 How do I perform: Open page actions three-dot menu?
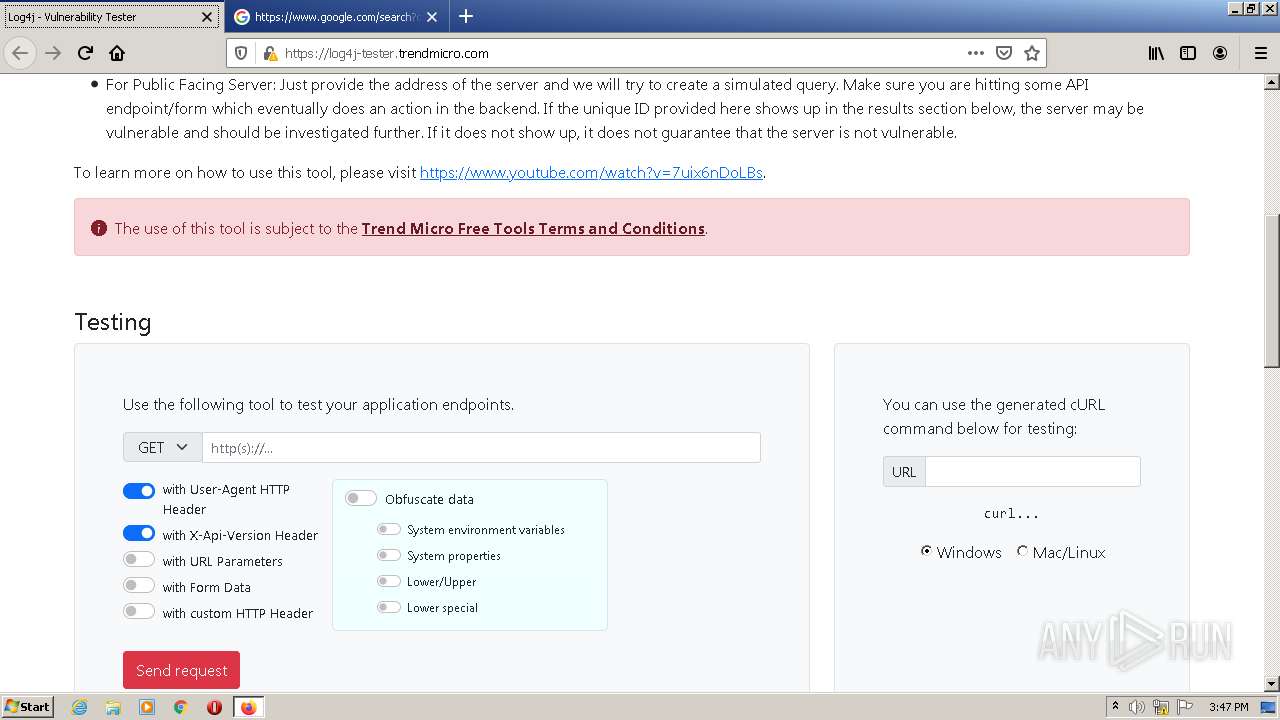tap(976, 53)
